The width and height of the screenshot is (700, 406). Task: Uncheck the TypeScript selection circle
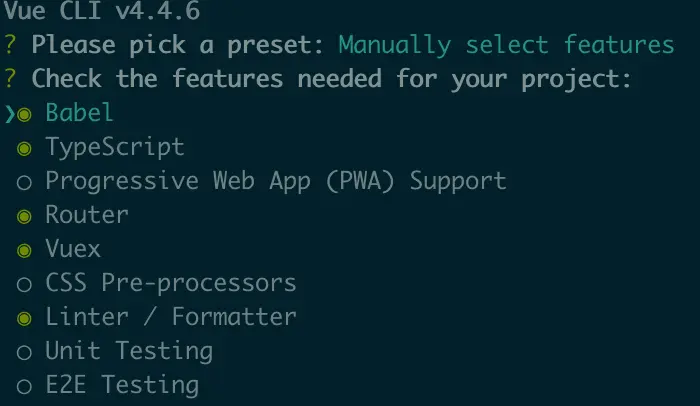[x=25, y=148]
